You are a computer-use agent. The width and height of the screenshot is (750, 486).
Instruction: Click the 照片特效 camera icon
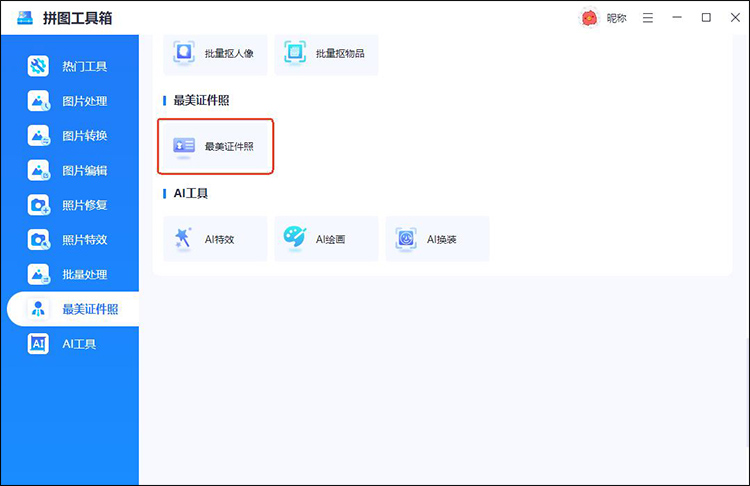38,240
